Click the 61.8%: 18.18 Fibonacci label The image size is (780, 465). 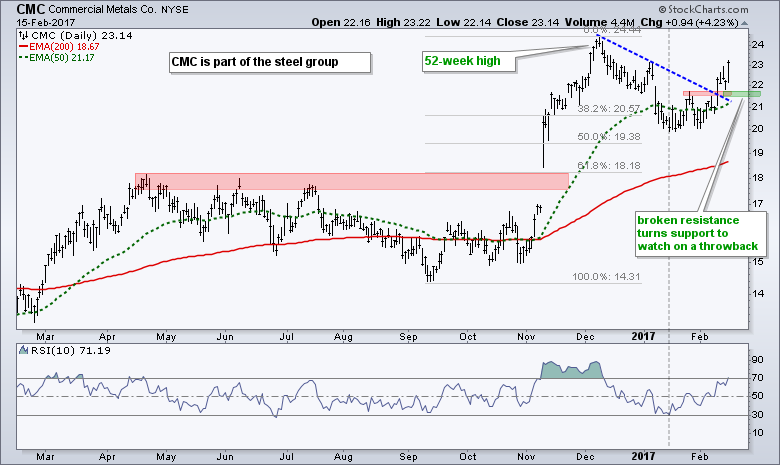(608, 166)
